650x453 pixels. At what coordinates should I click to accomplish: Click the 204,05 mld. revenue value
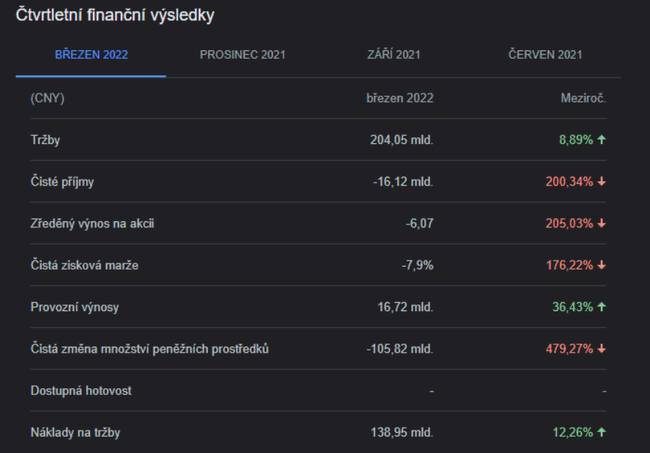pos(401,140)
